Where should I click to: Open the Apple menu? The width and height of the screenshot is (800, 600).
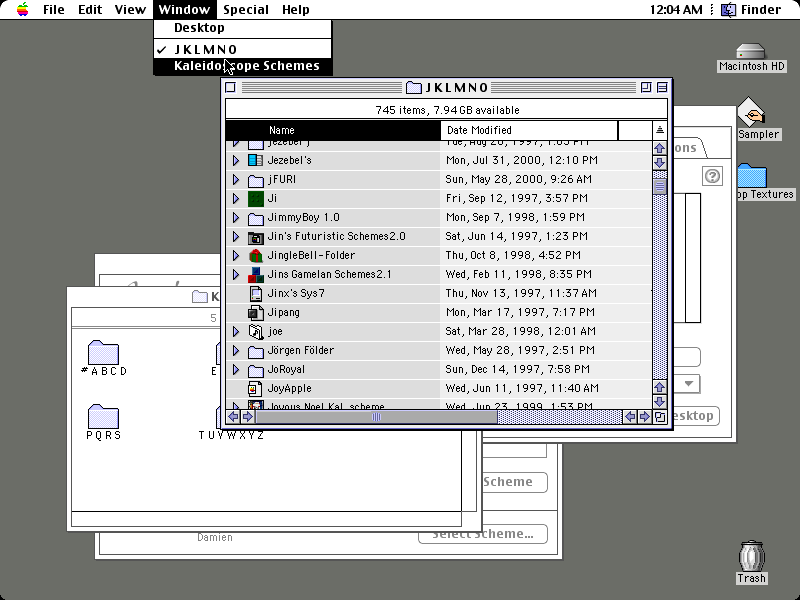pos(22,9)
